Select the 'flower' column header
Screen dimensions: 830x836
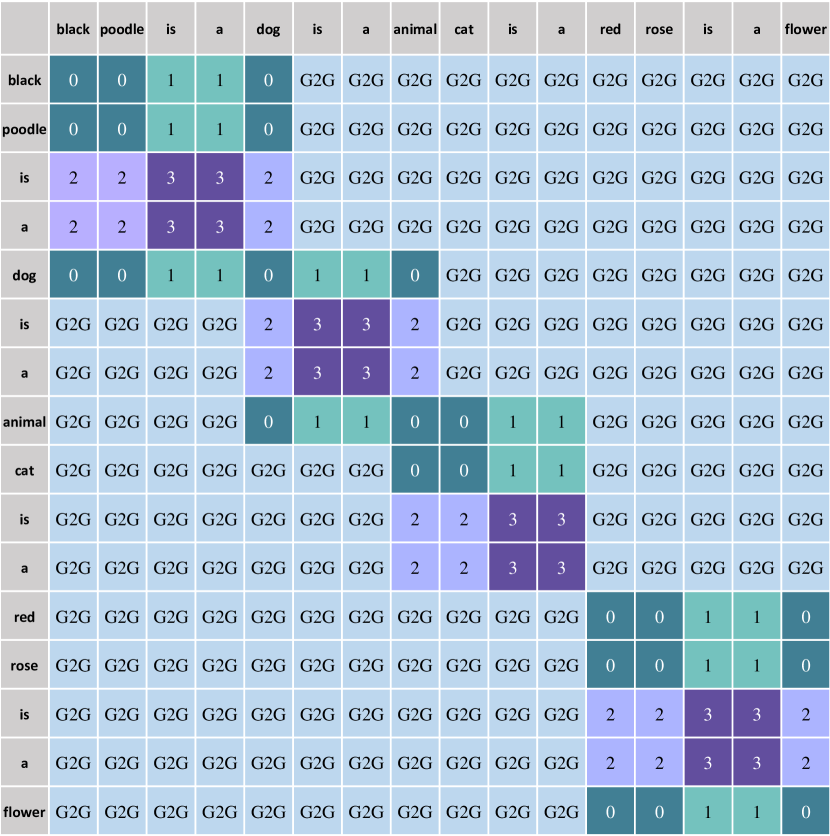click(805, 29)
